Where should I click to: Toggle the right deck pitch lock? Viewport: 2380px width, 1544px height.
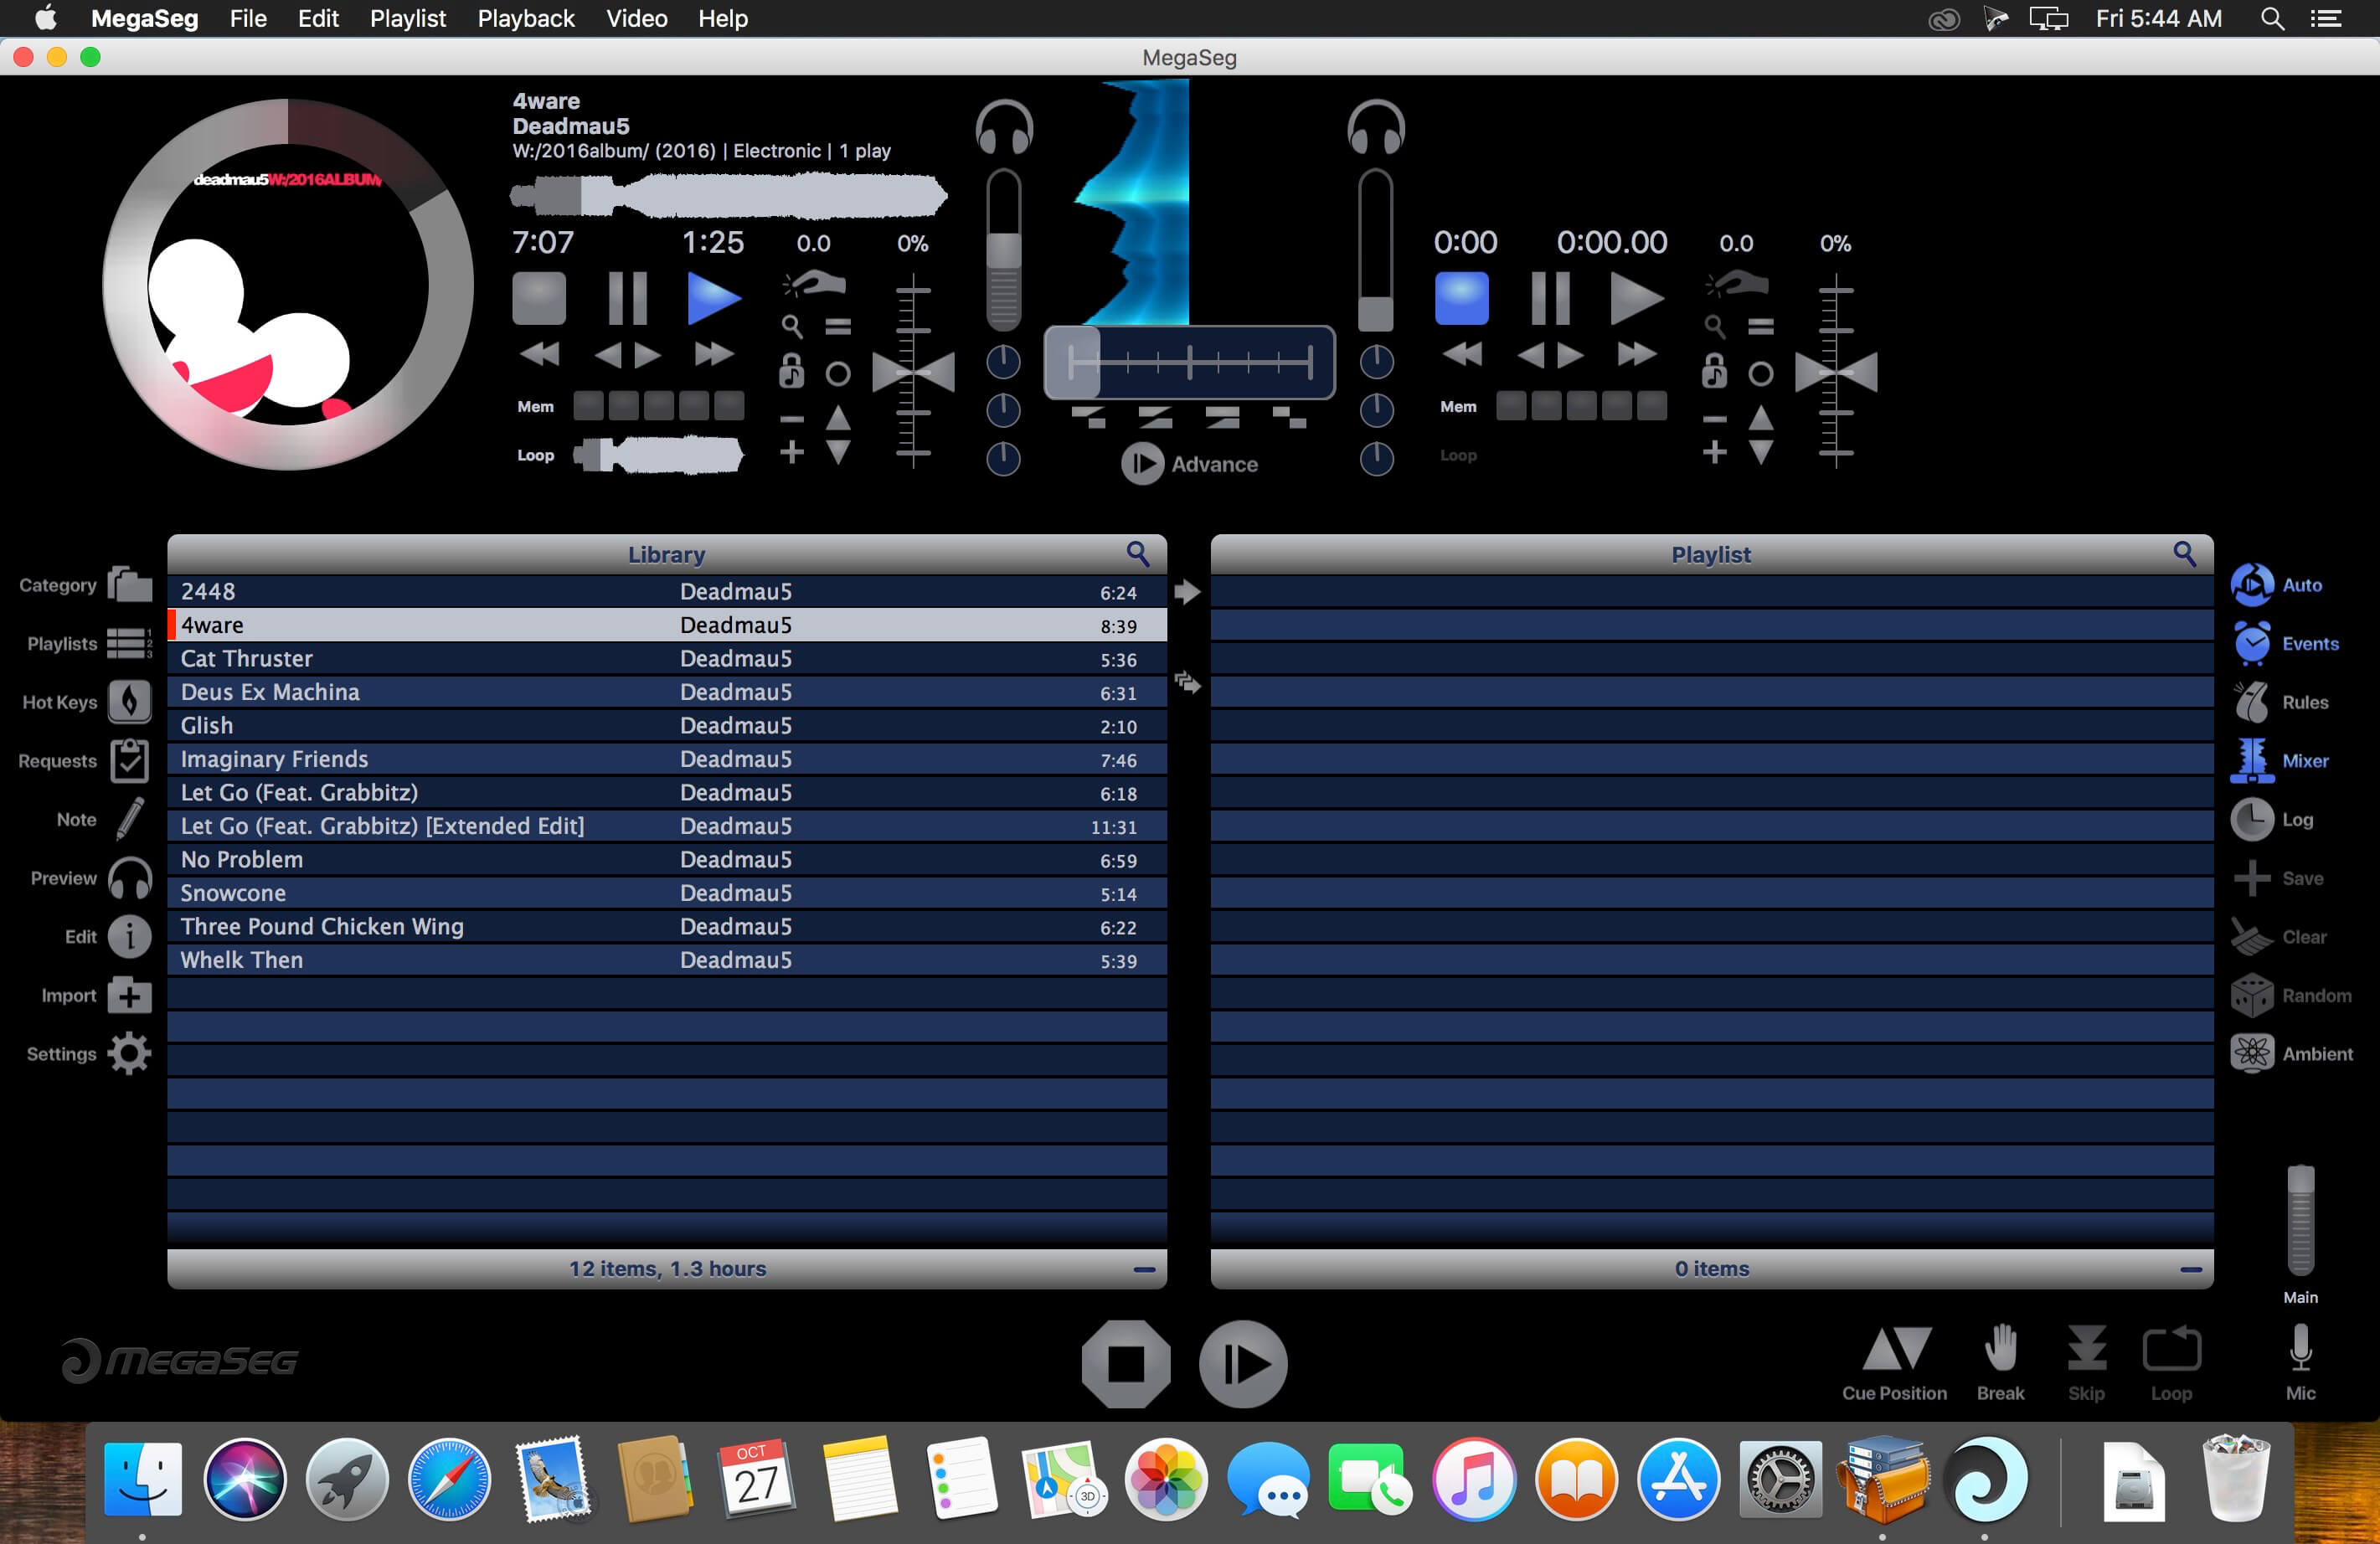(1714, 371)
